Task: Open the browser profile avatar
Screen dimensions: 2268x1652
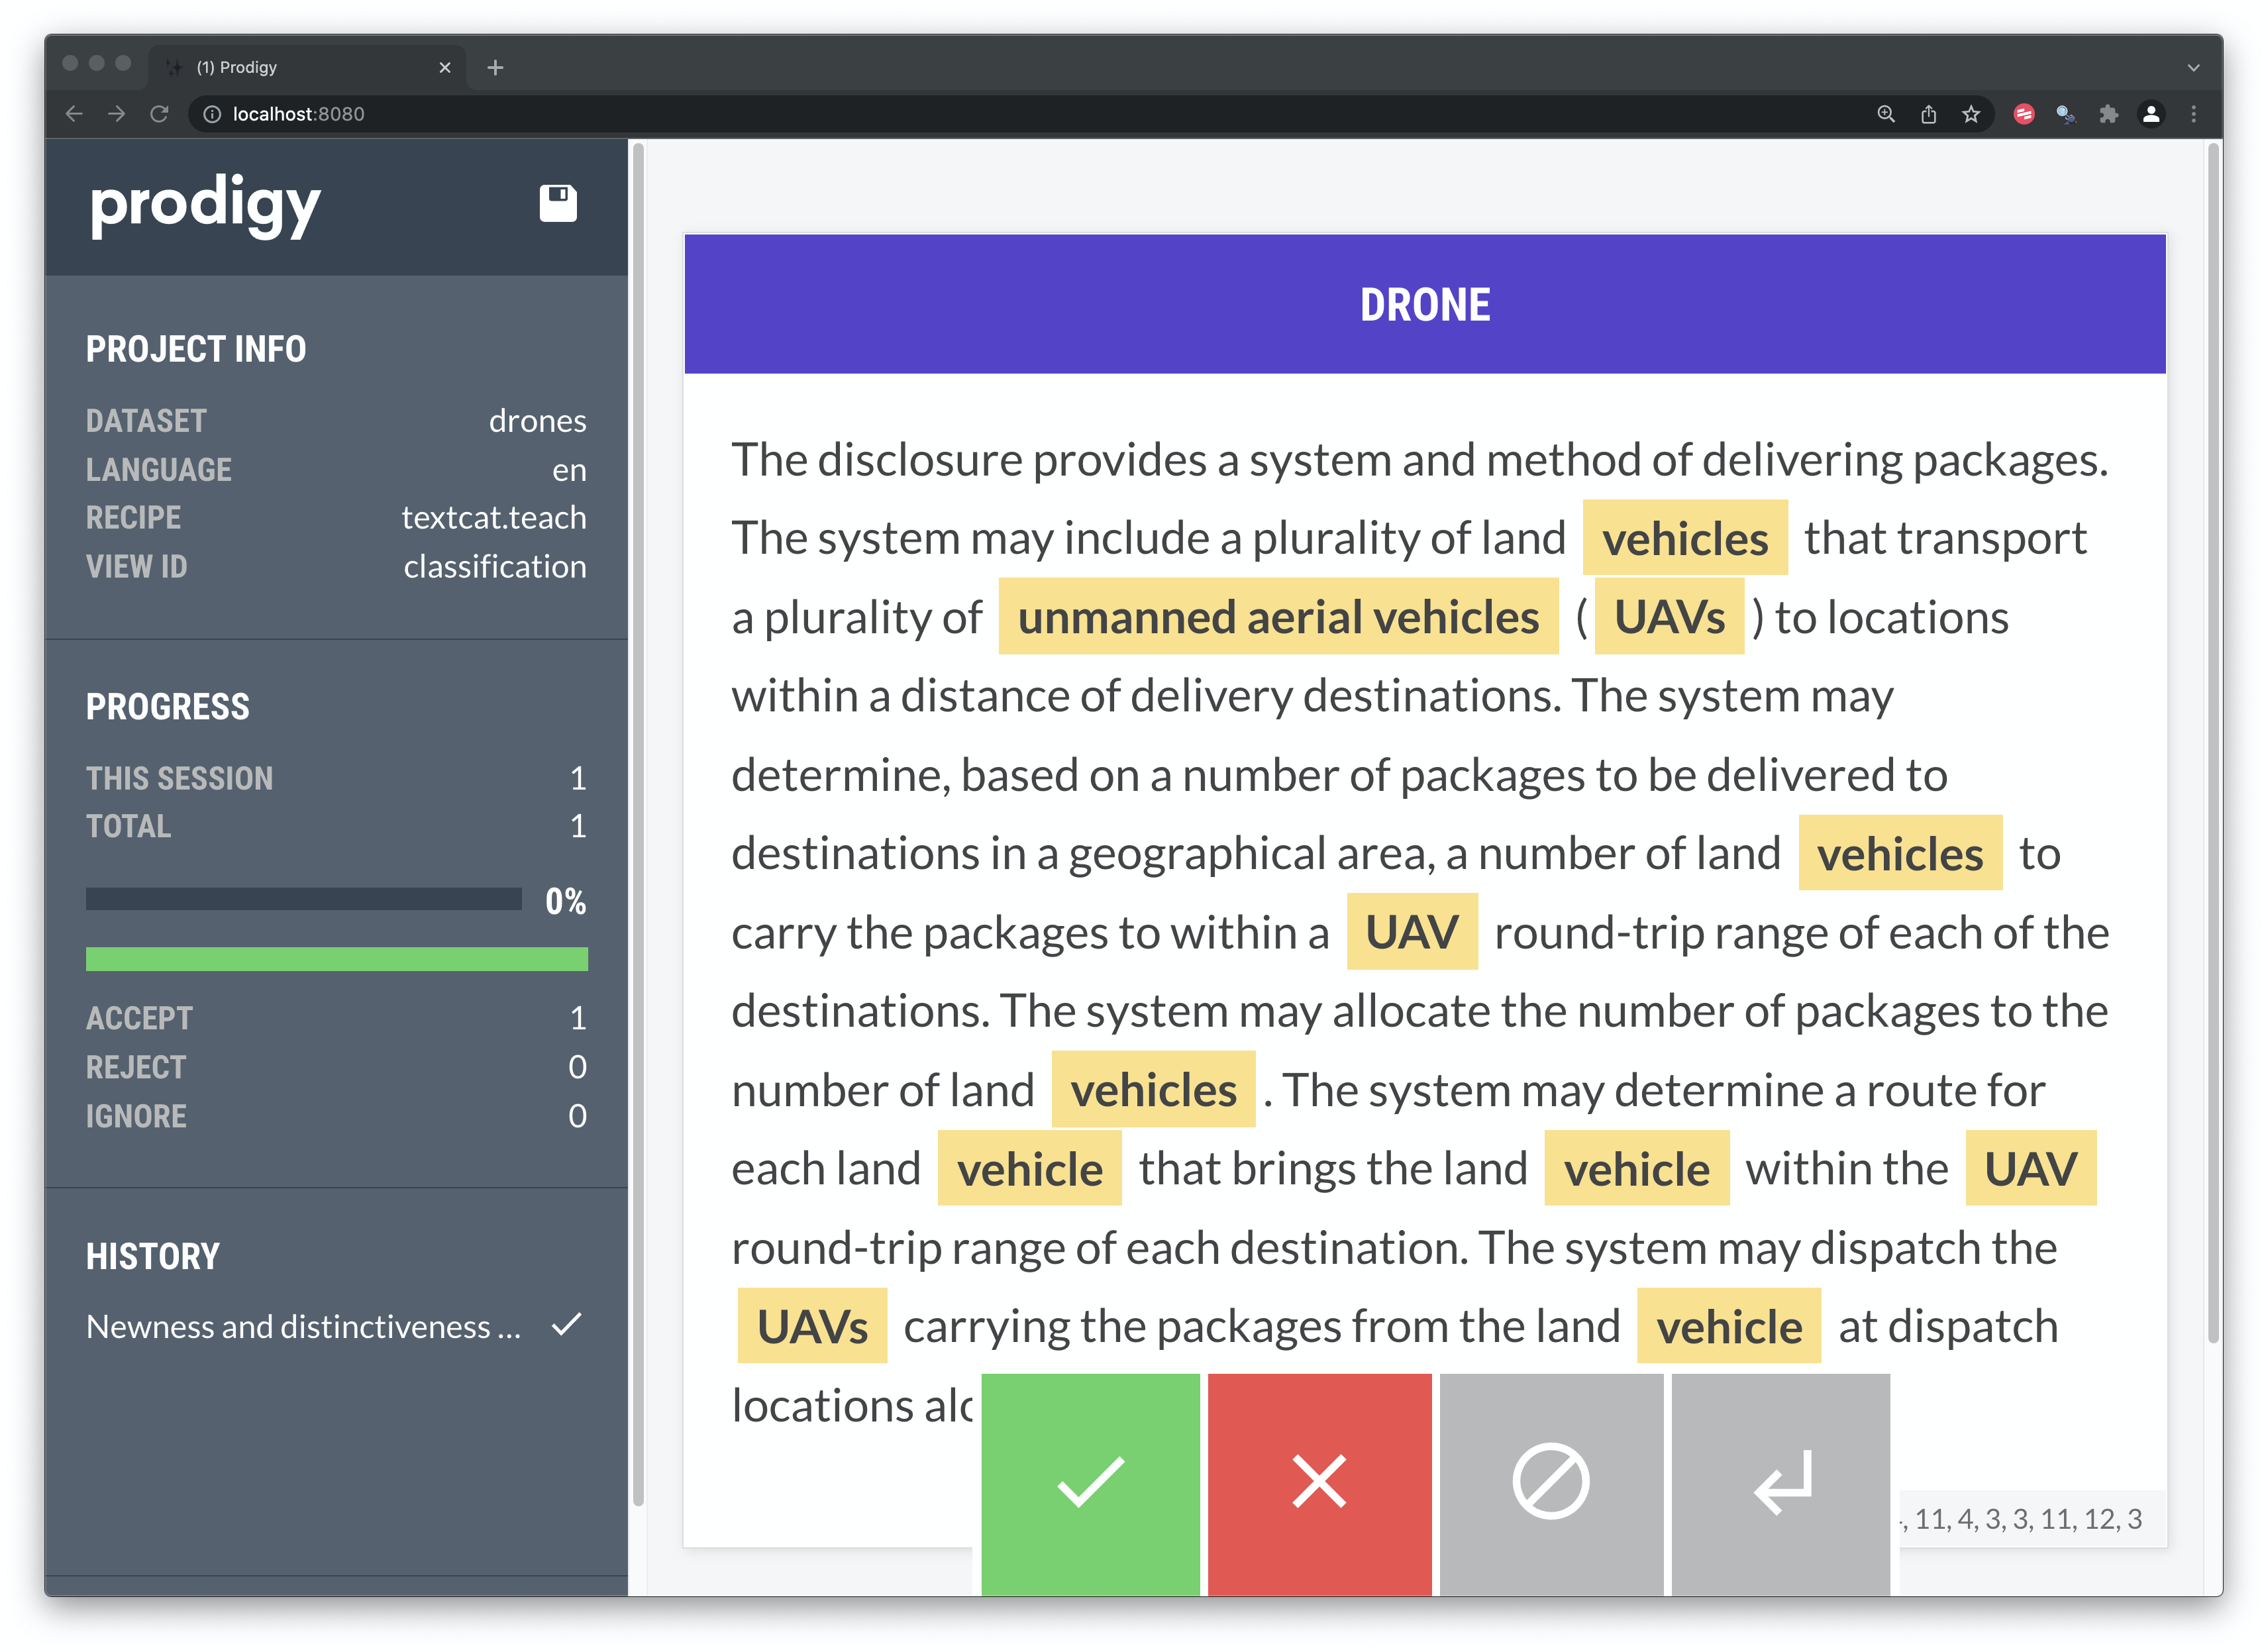Action: [2151, 114]
